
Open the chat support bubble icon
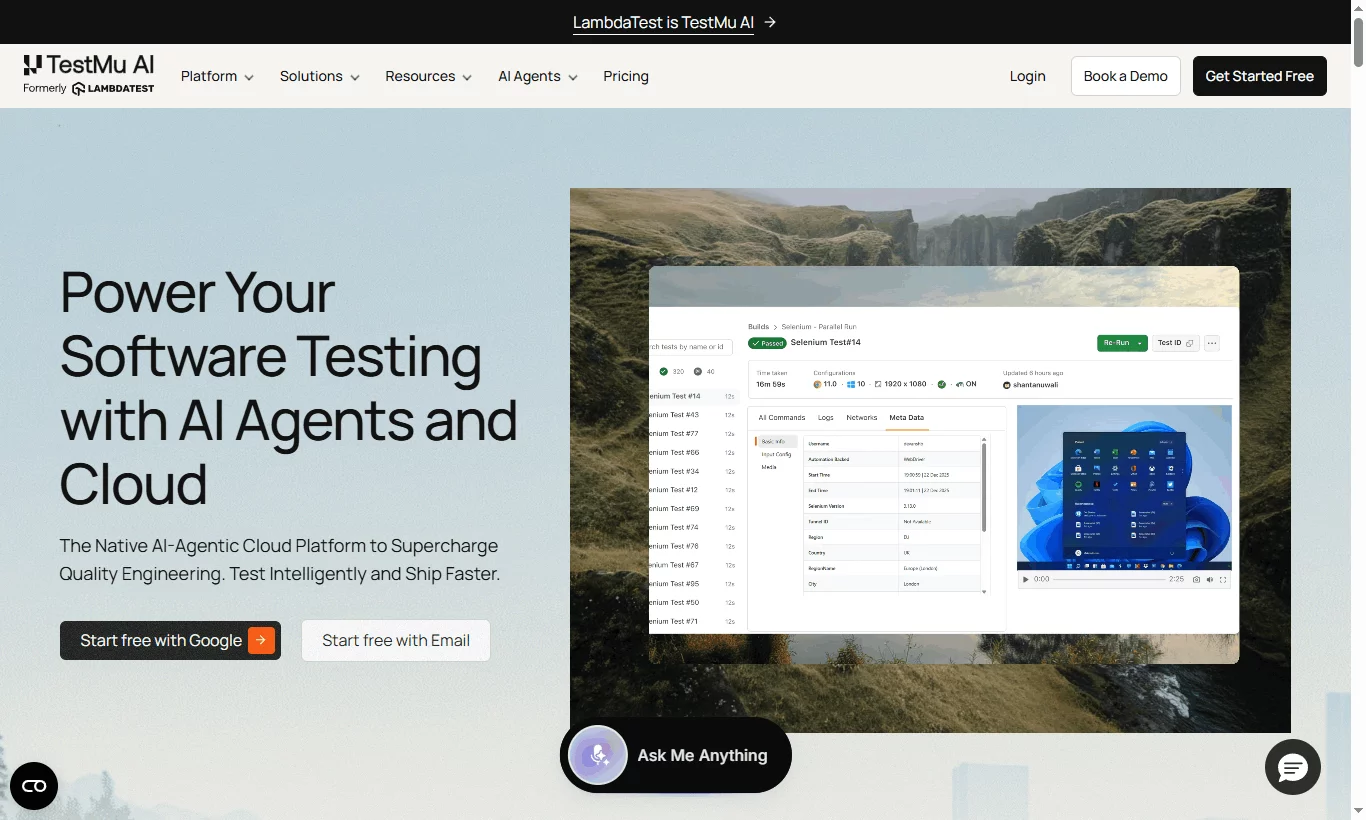click(x=1293, y=767)
